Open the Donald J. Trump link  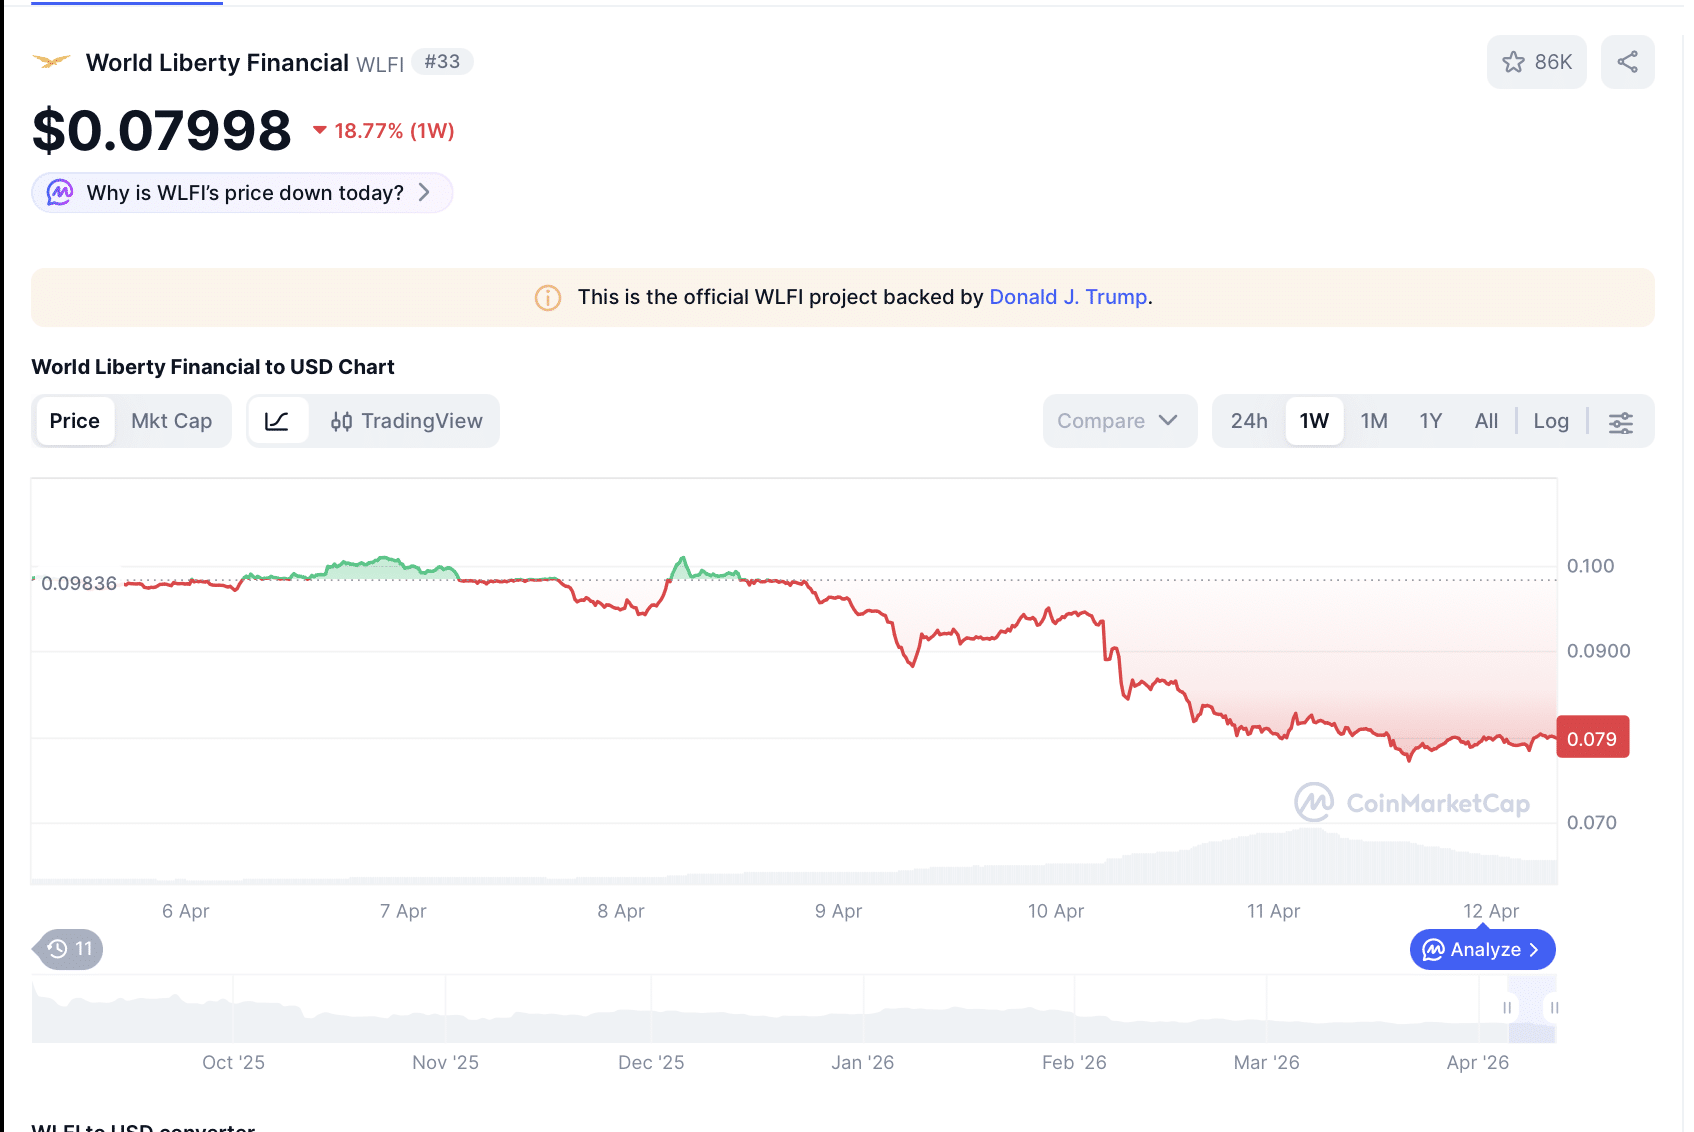point(1068,297)
